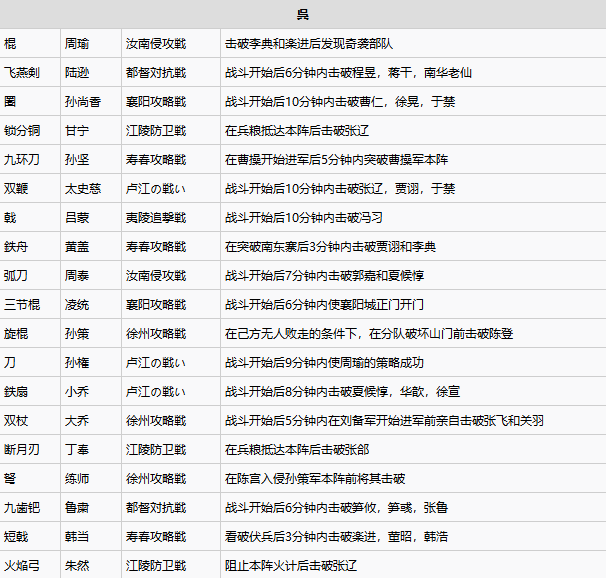The width and height of the screenshot is (606, 578).
Task: Click condition 阻止本阵火计后击破张辽
Action: [291, 566]
